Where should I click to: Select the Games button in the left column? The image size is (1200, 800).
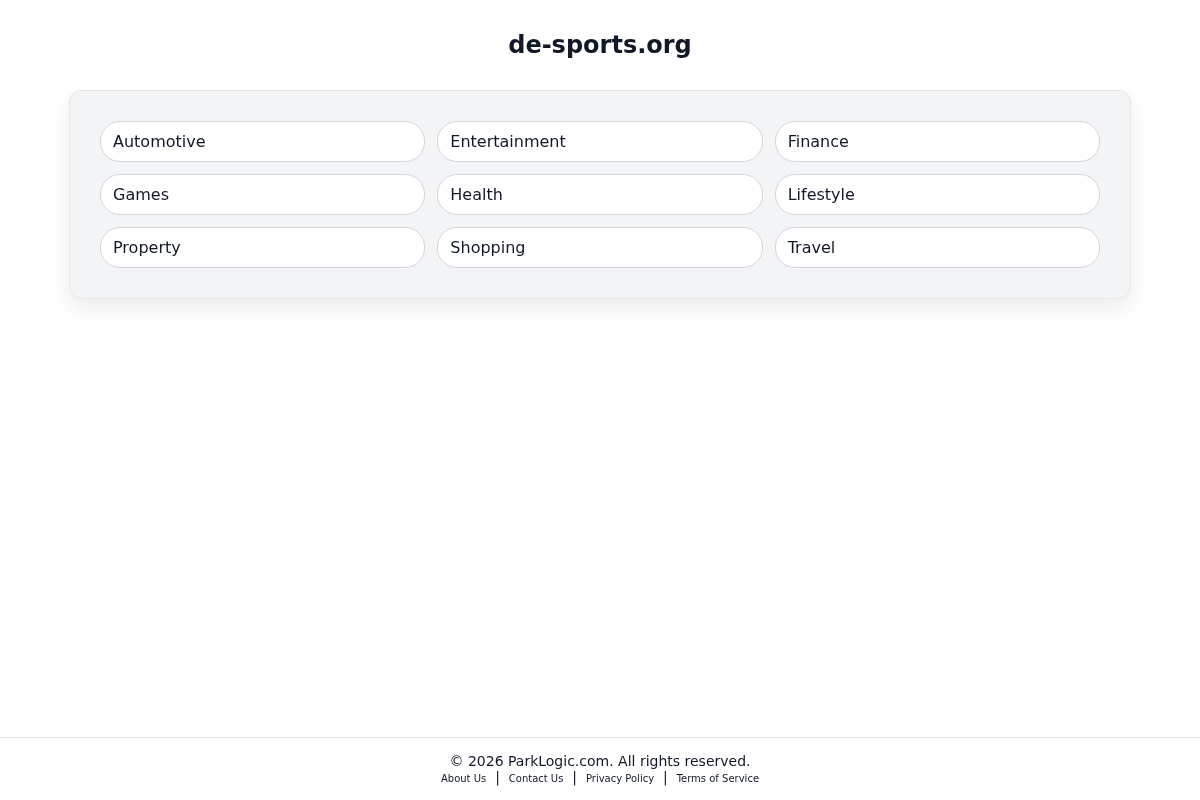tap(262, 194)
